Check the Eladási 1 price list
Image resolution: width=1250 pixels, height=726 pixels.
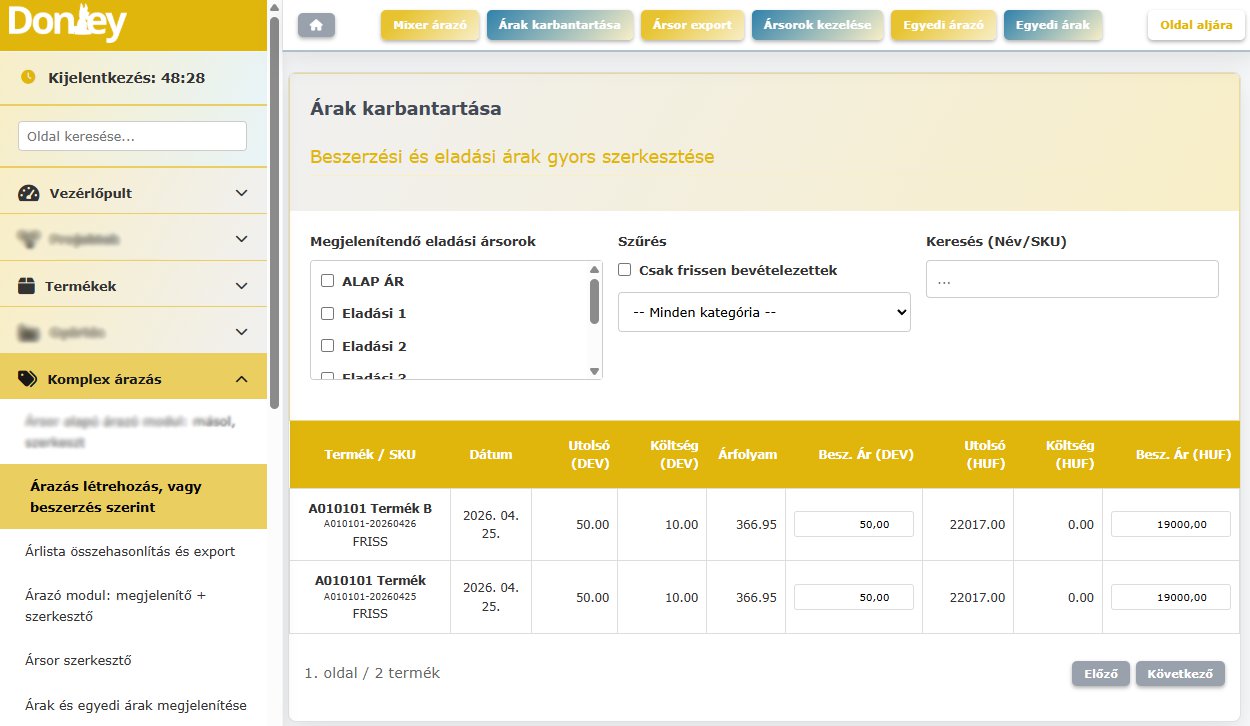click(327, 313)
